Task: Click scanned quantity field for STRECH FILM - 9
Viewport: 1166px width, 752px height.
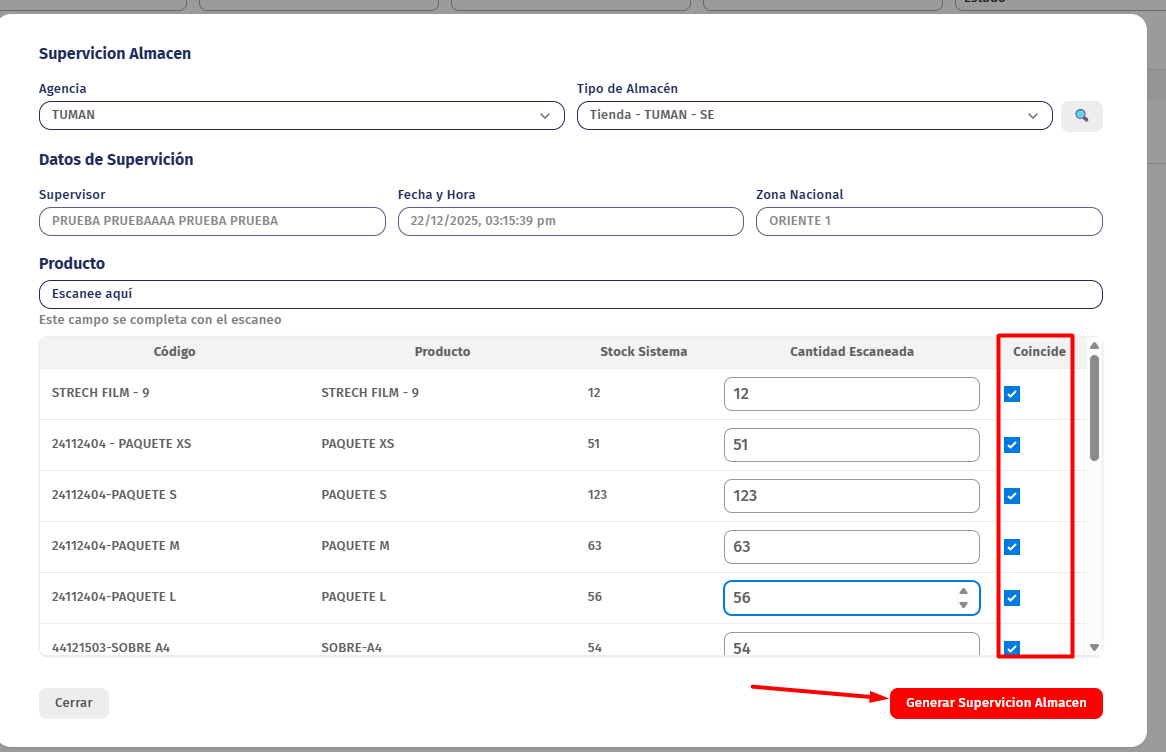Action: (851, 394)
